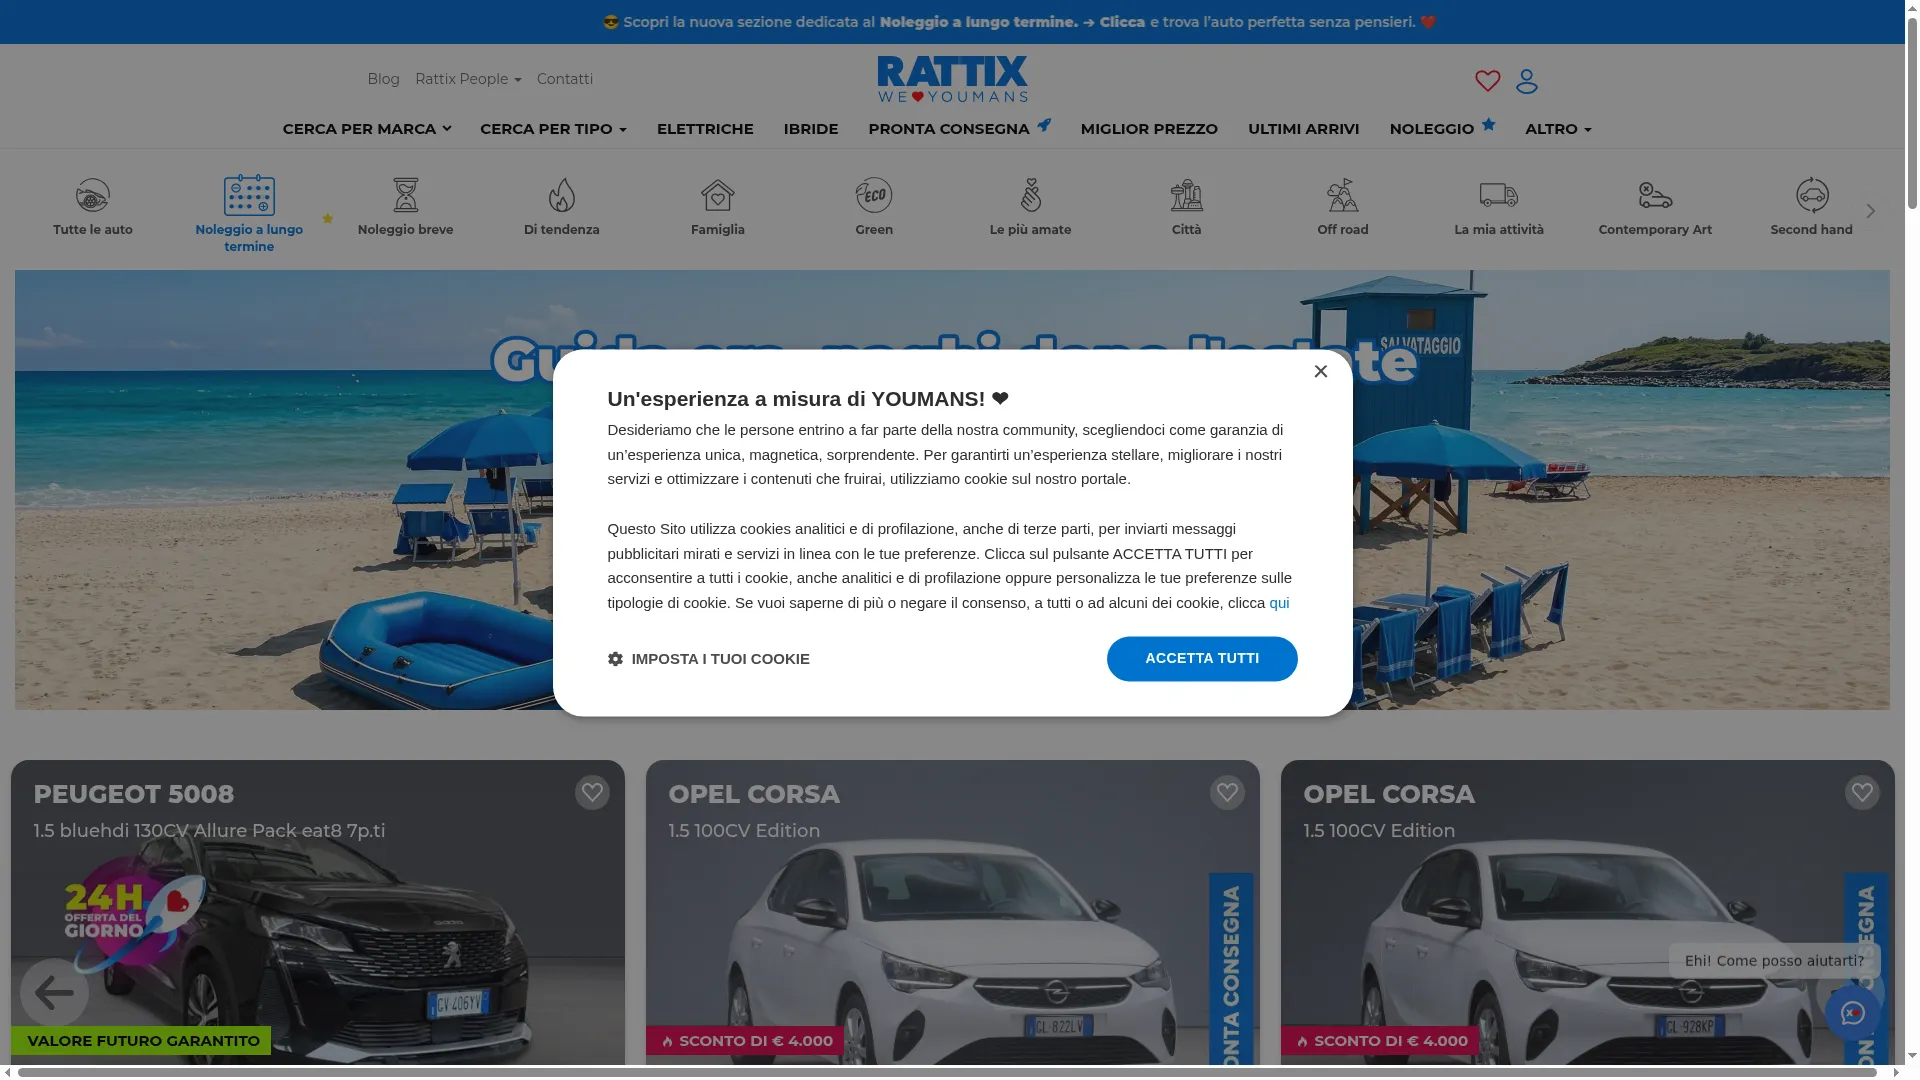Open the favorites heart in the header

coord(1488,81)
